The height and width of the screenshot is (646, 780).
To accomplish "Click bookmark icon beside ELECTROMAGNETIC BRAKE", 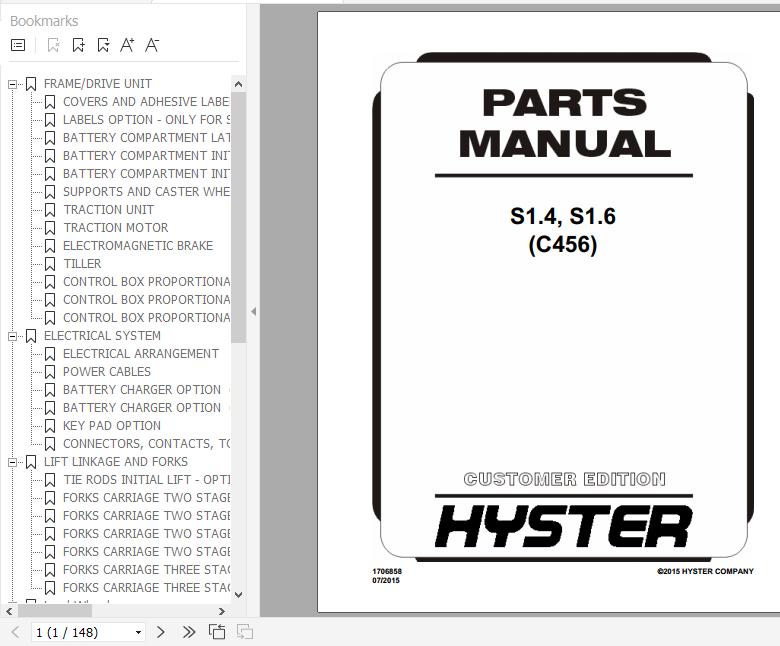I will point(50,246).
